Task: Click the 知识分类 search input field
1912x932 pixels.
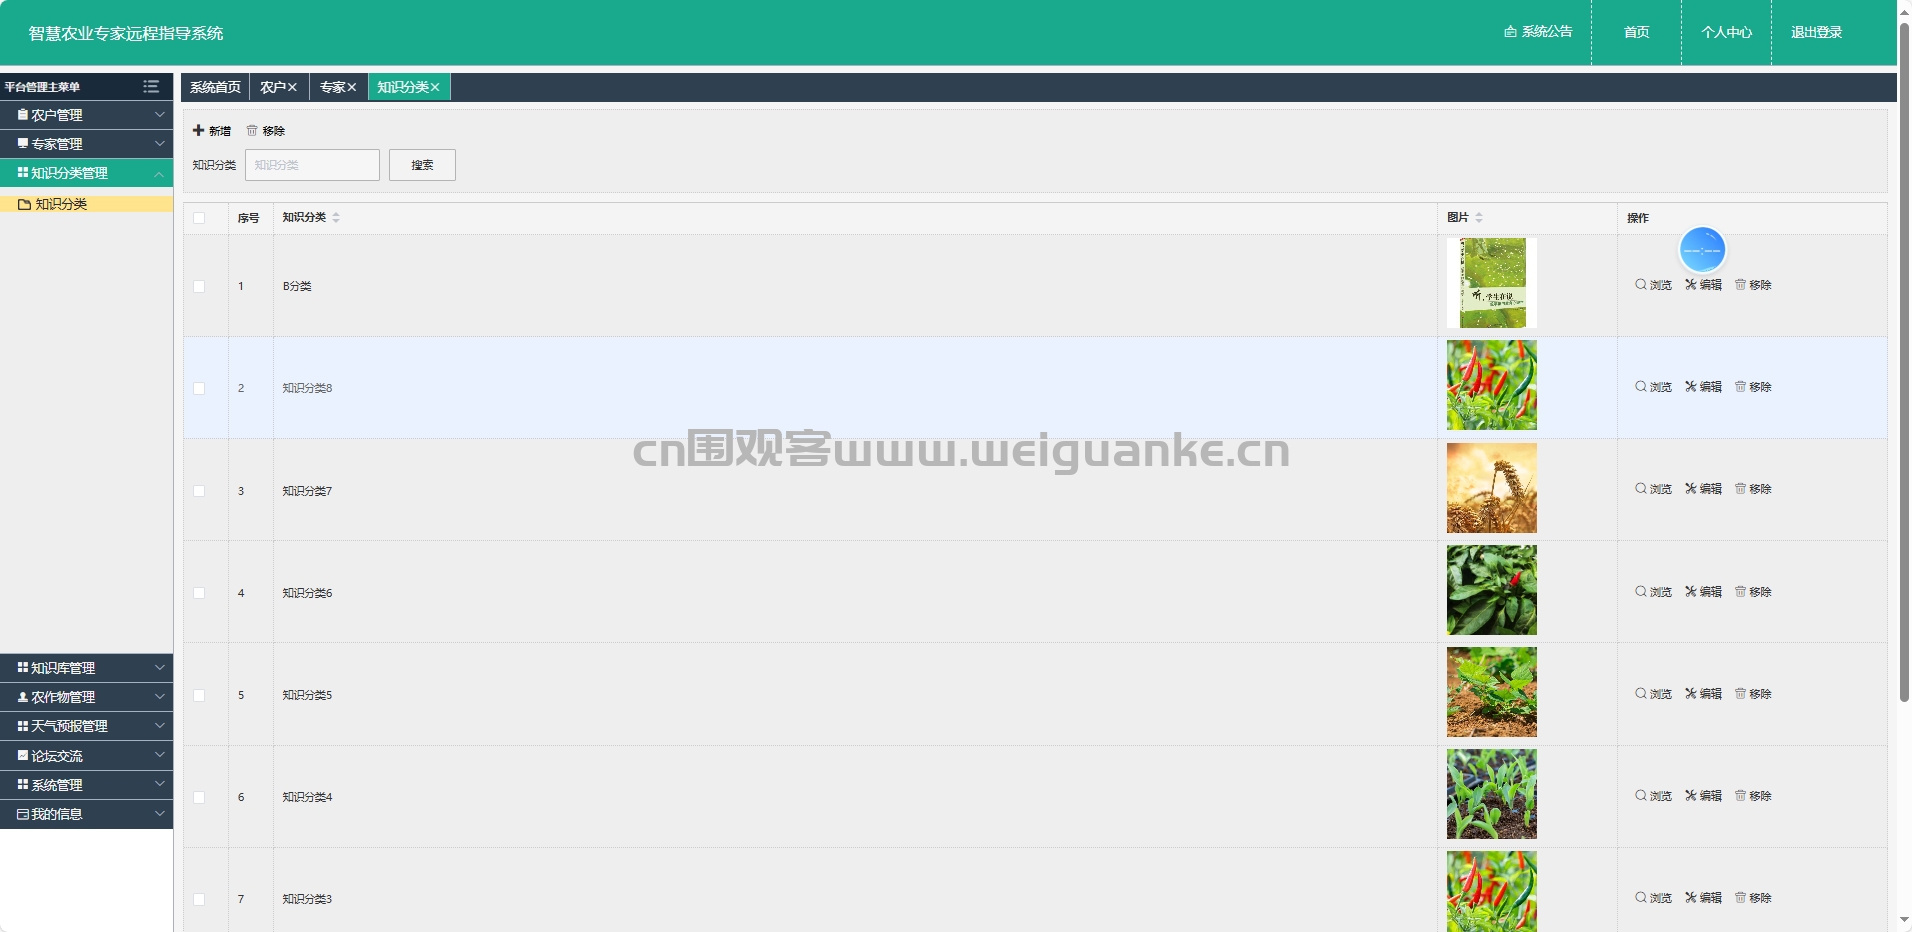Action: tap(312, 165)
